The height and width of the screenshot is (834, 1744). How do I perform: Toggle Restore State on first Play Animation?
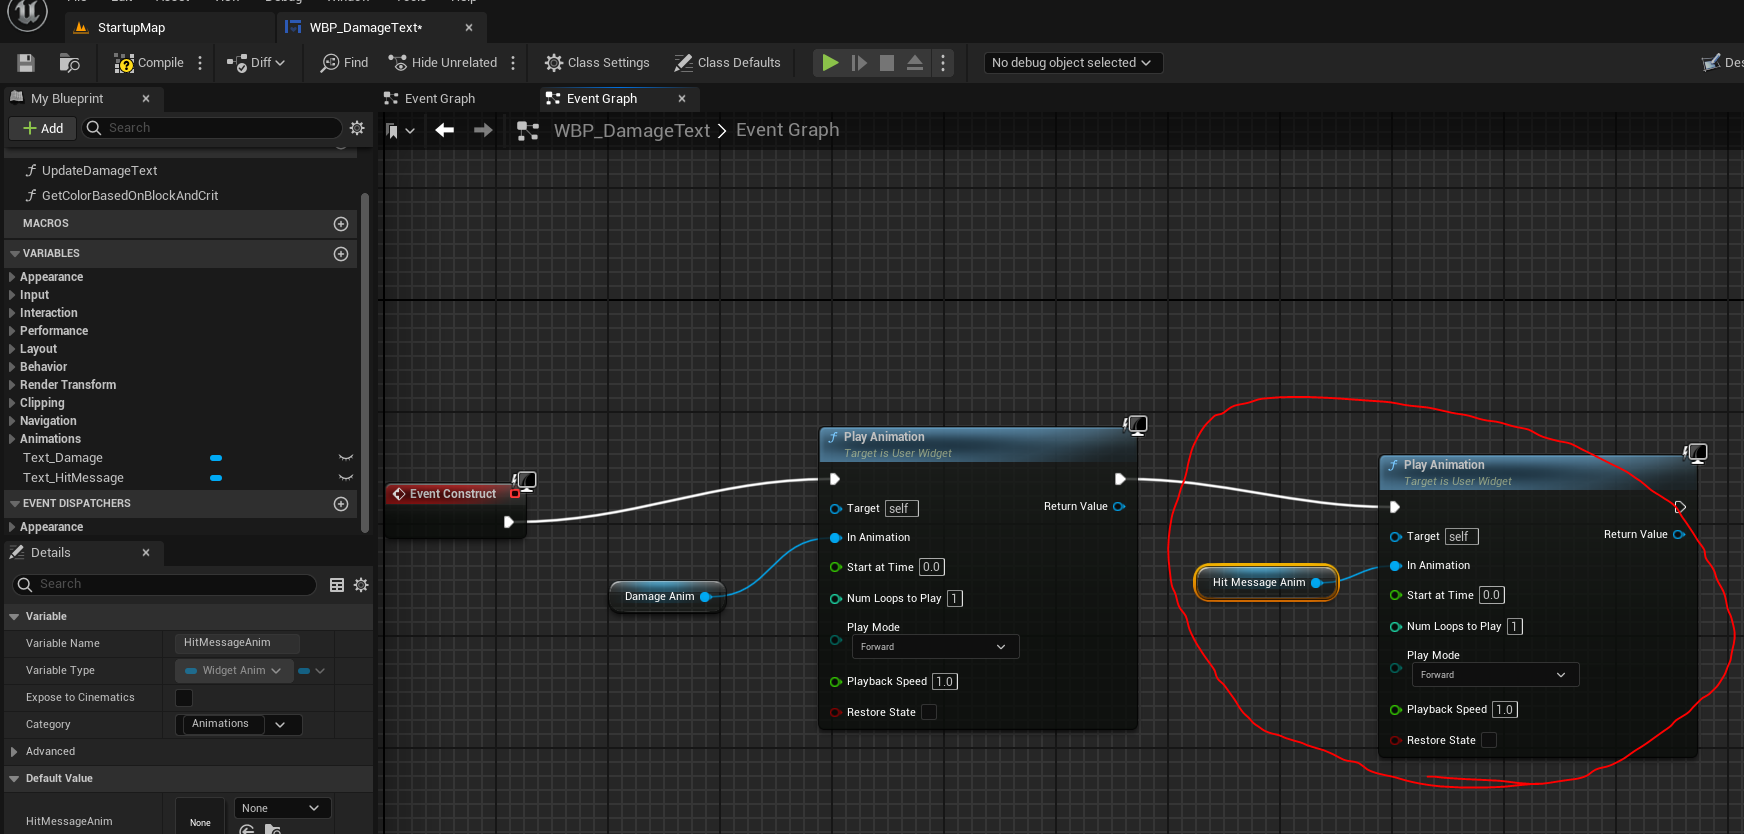pyautogui.click(x=929, y=713)
